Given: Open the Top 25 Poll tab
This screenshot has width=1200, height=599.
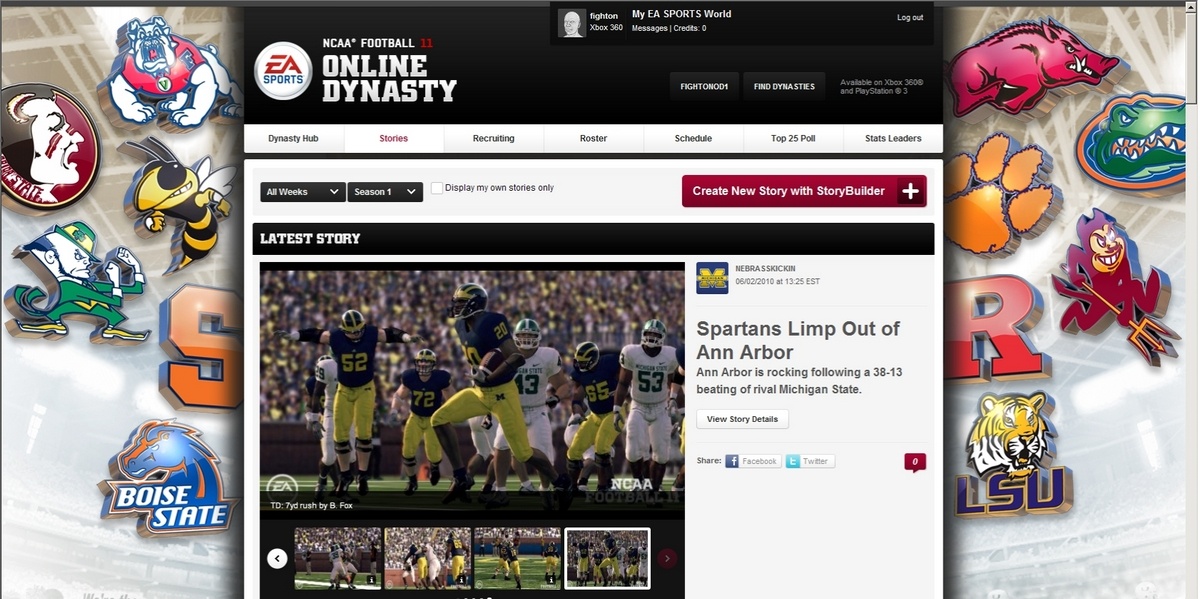Looking at the screenshot, I should [x=793, y=138].
